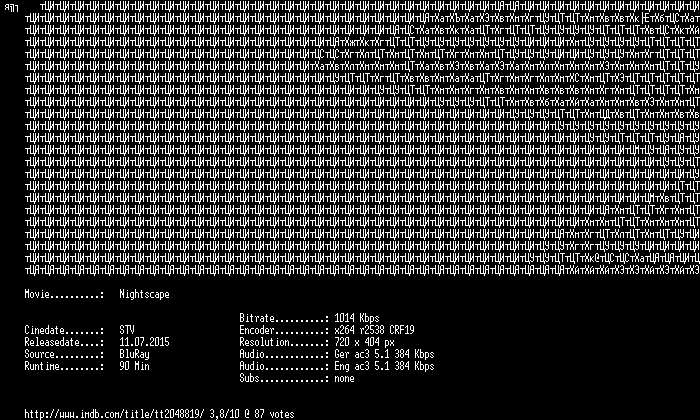This screenshot has width=700, height=420.
Task: Select the release date 11.07.2015
Action: click(x=144, y=342)
